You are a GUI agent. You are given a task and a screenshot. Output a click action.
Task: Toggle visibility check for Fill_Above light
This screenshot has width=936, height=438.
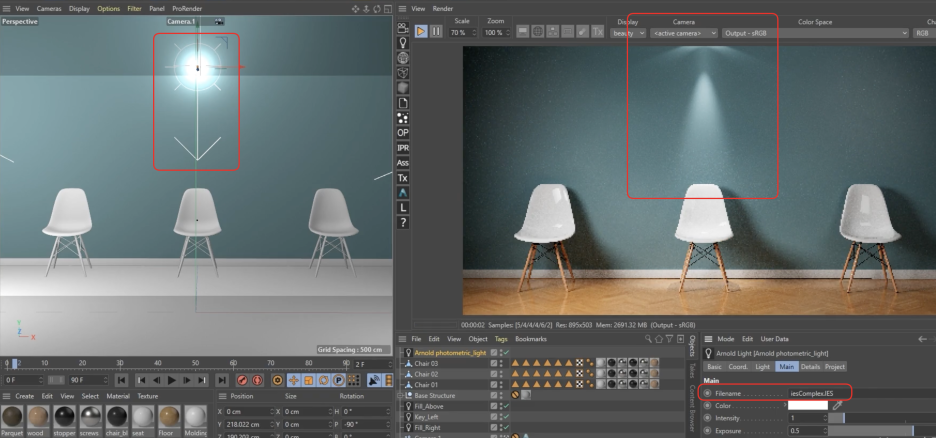pyautogui.click(x=506, y=406)
